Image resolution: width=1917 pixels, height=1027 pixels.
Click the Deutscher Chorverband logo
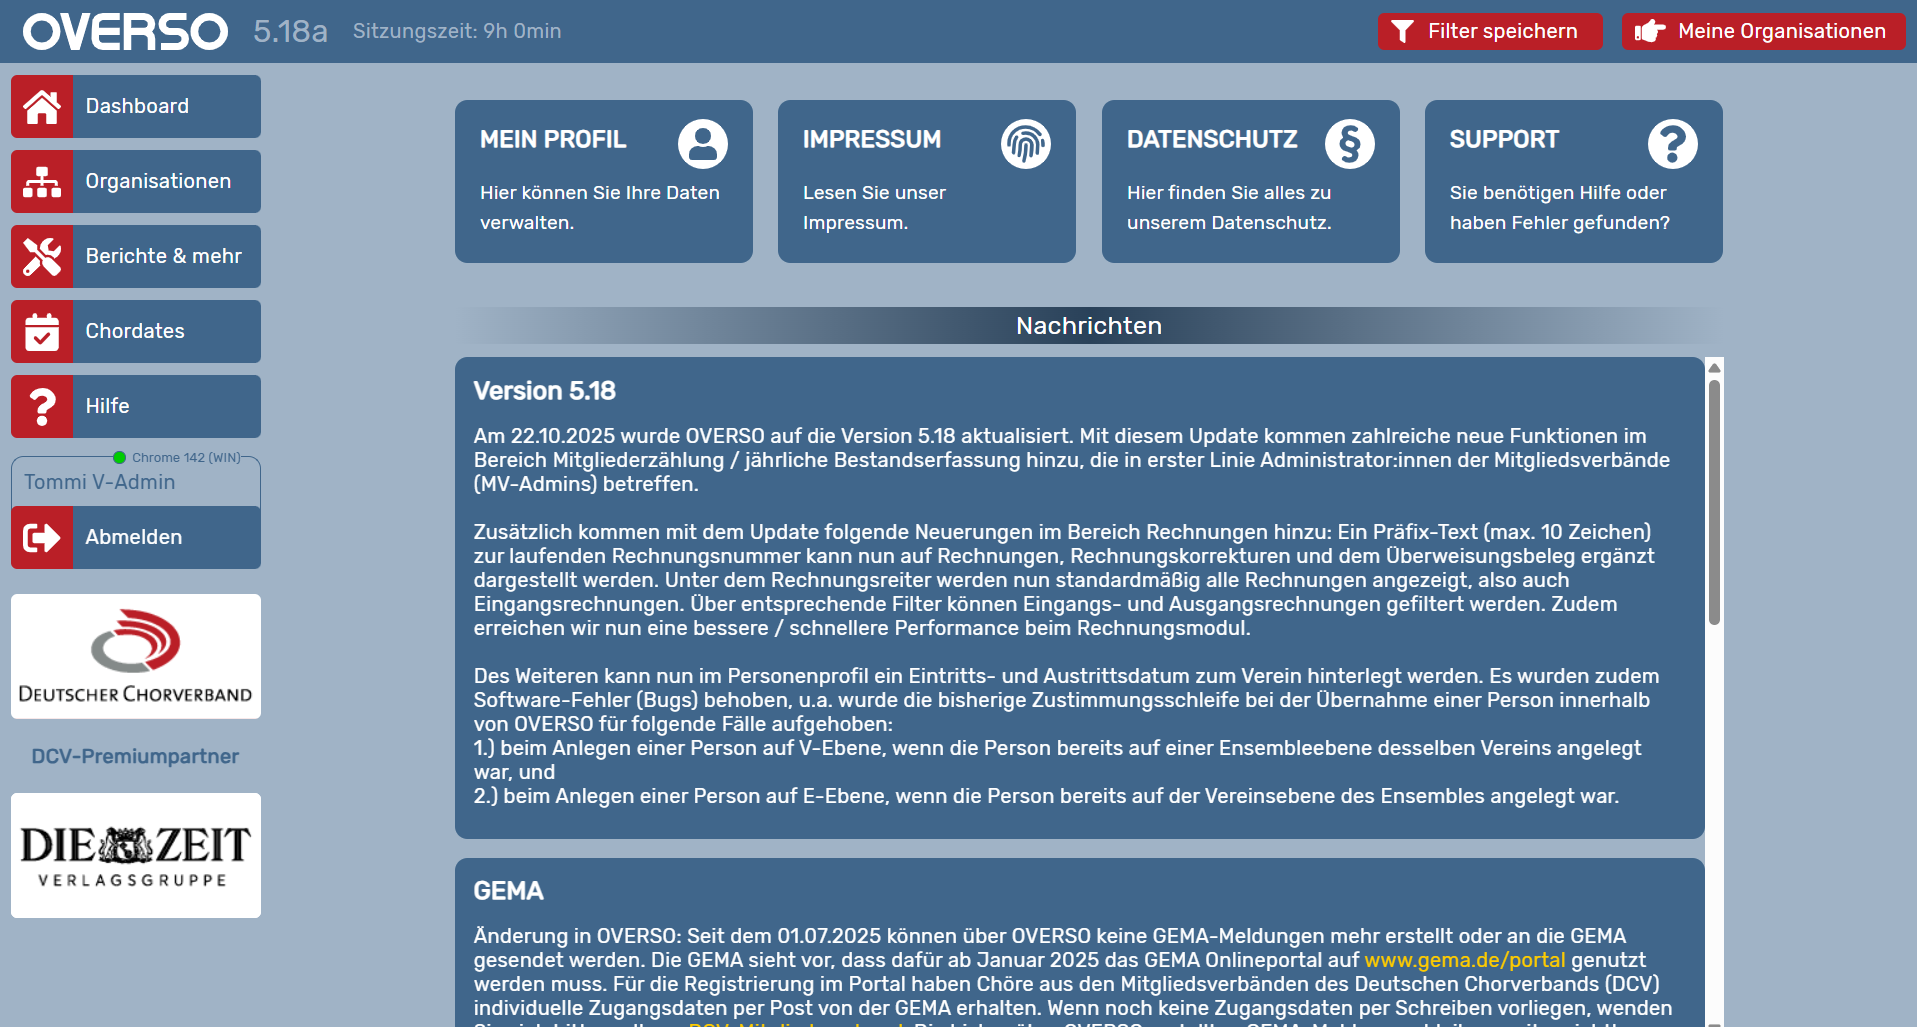pos(136,657)
